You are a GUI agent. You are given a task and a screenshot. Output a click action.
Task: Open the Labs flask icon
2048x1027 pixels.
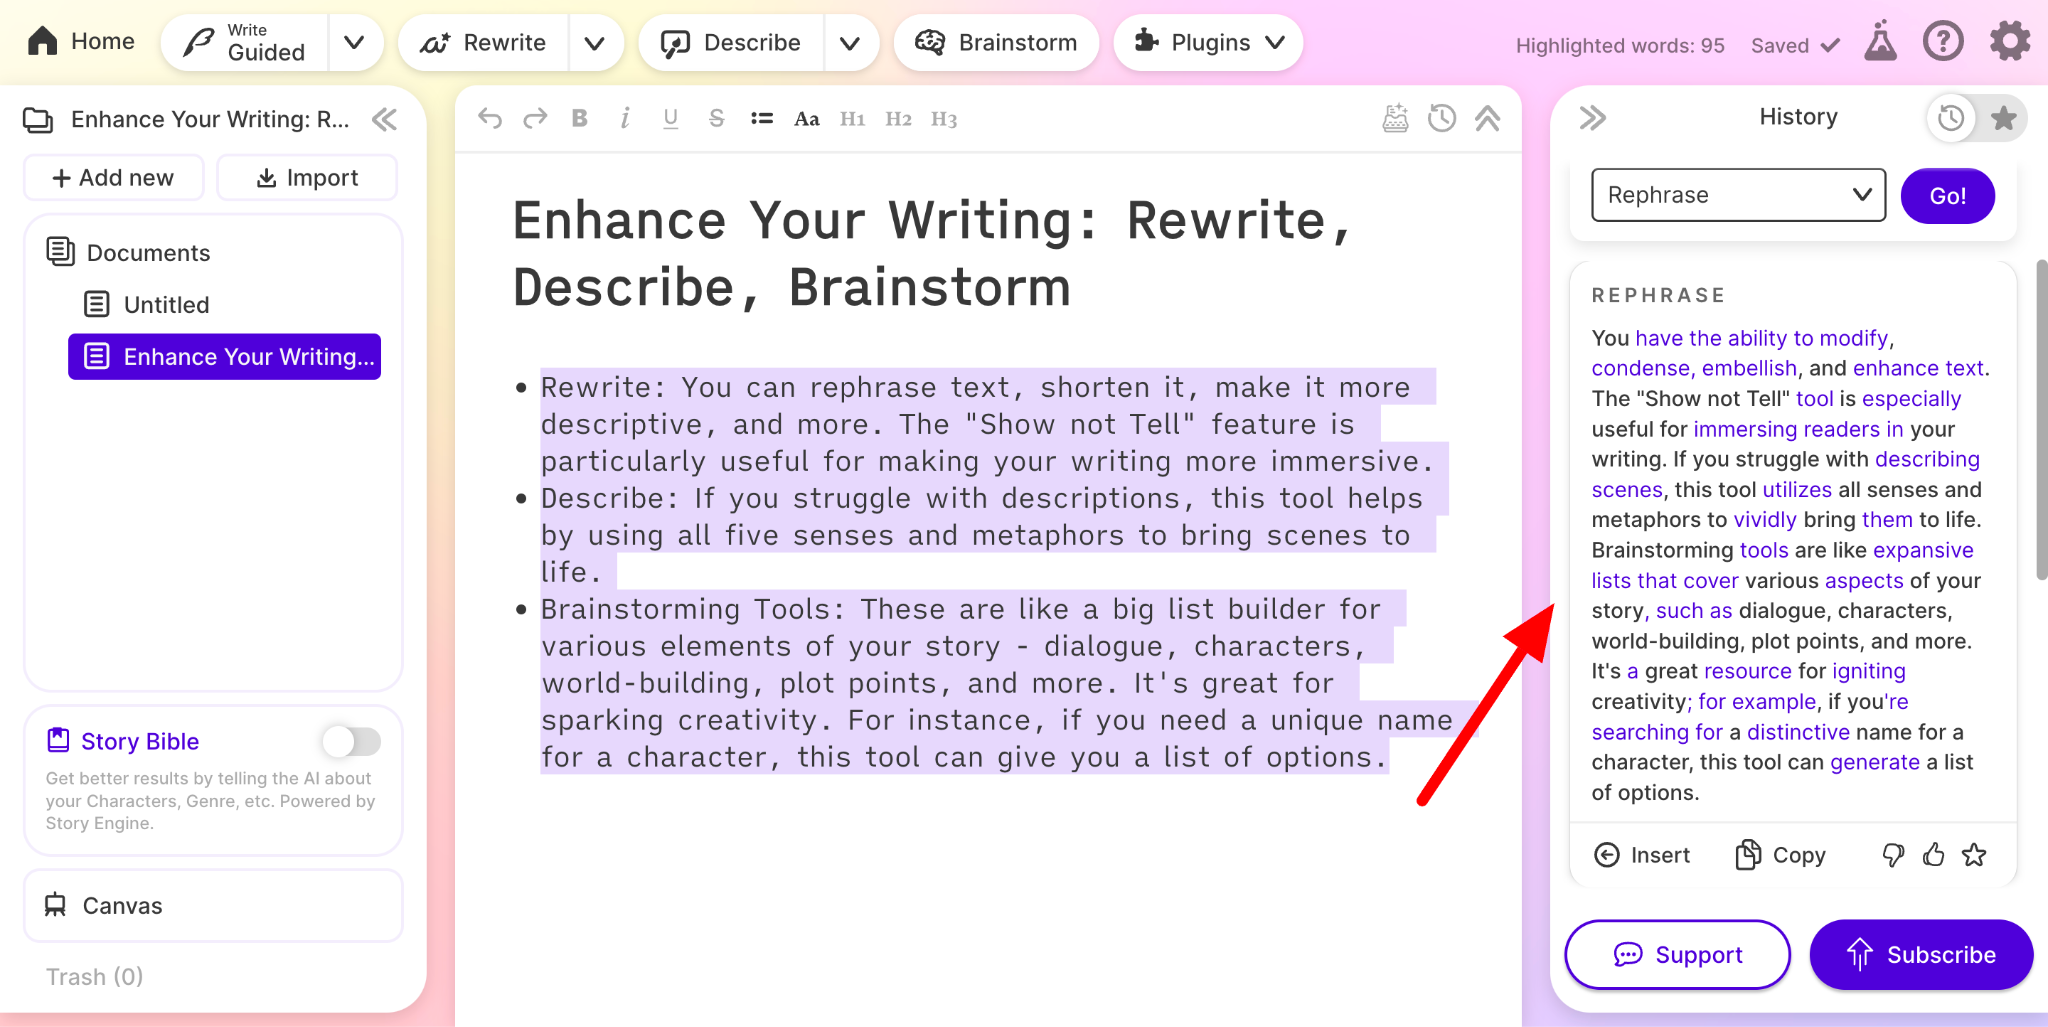1880,42
